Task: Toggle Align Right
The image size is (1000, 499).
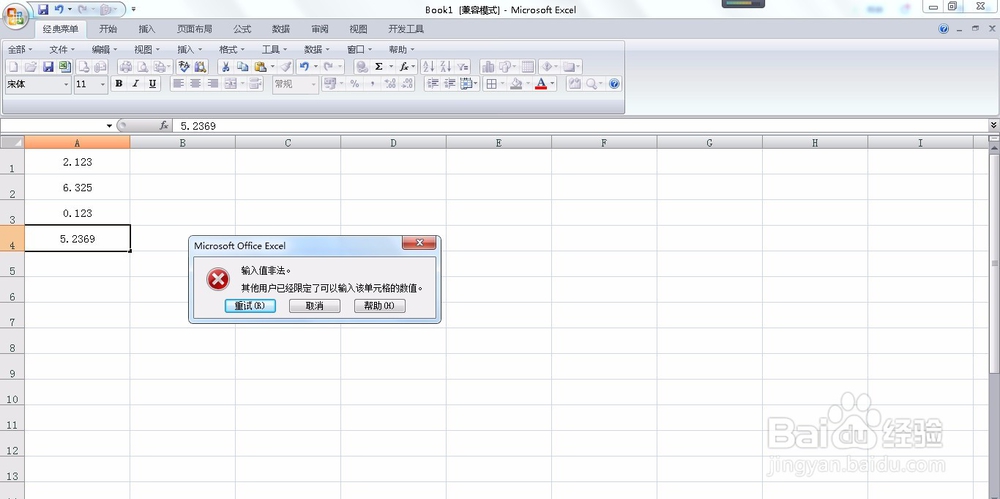Action: [x=212, y=84]
